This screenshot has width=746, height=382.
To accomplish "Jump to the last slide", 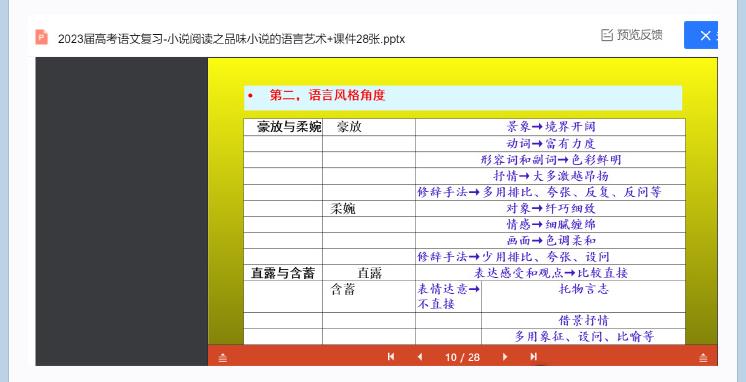I will point(533,356).
